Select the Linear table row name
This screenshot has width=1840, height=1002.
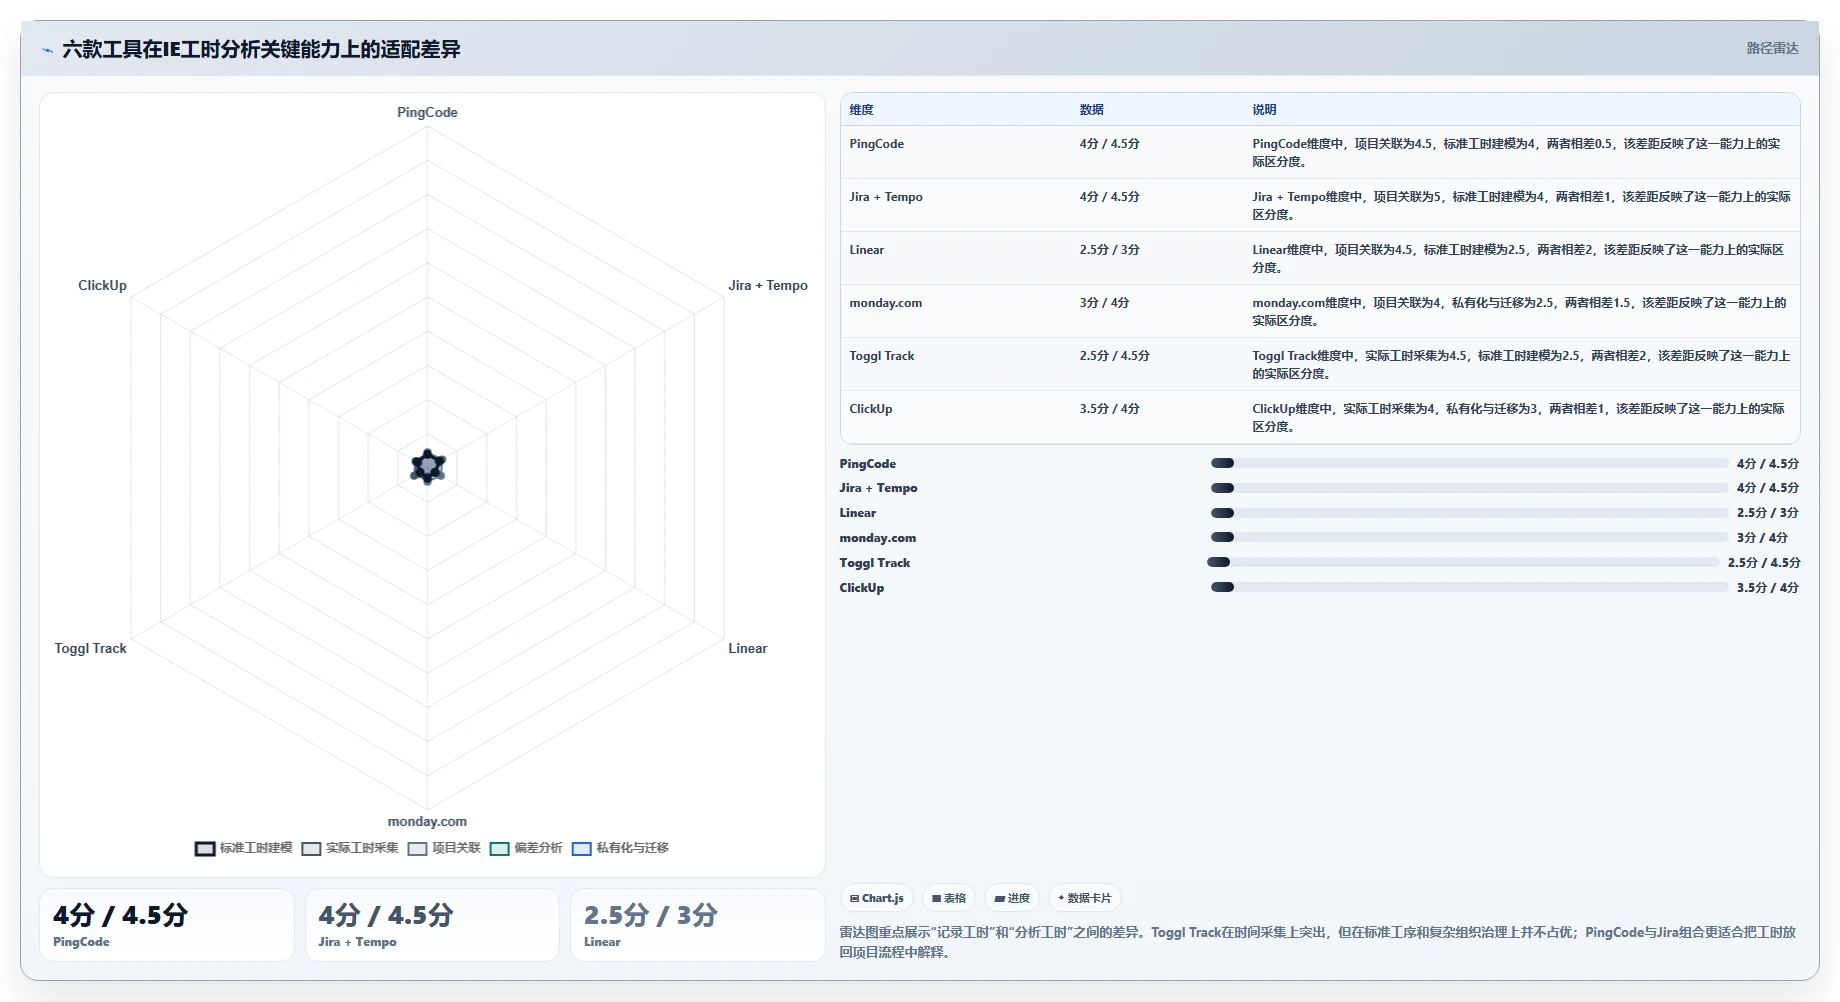866,250
